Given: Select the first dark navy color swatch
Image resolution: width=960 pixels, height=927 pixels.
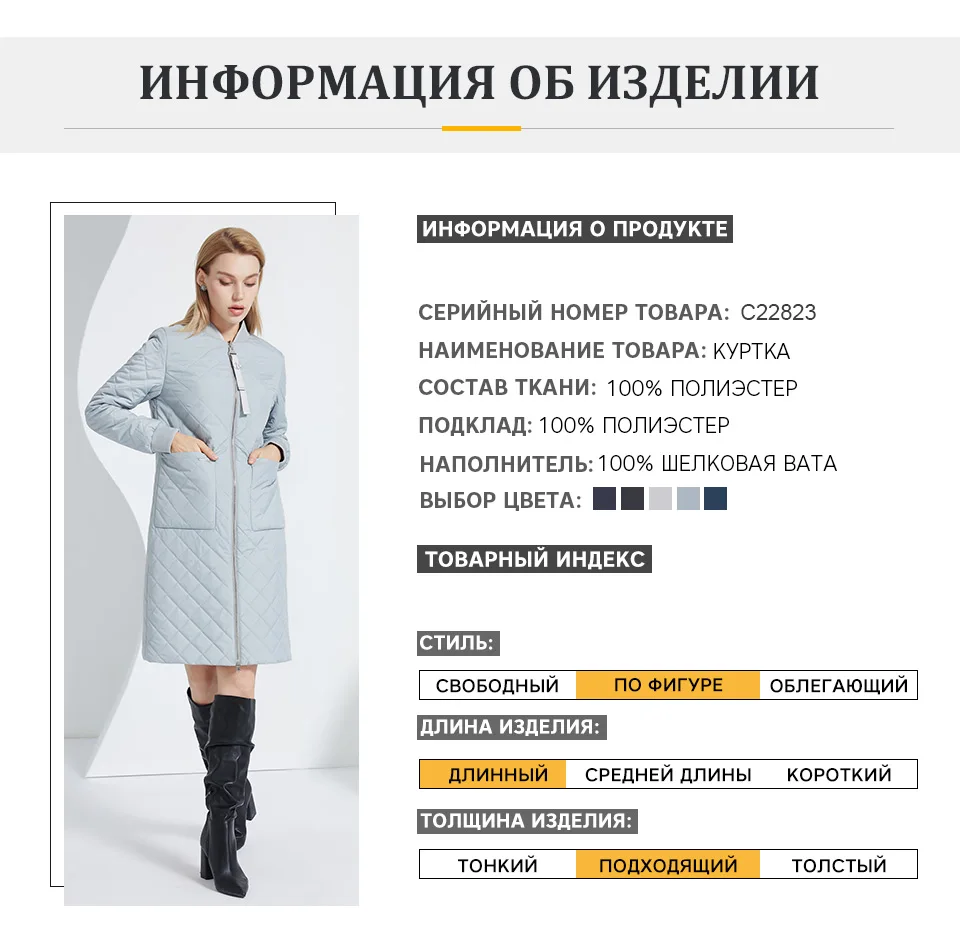Looking at the screenshot, I should [604, 499].
